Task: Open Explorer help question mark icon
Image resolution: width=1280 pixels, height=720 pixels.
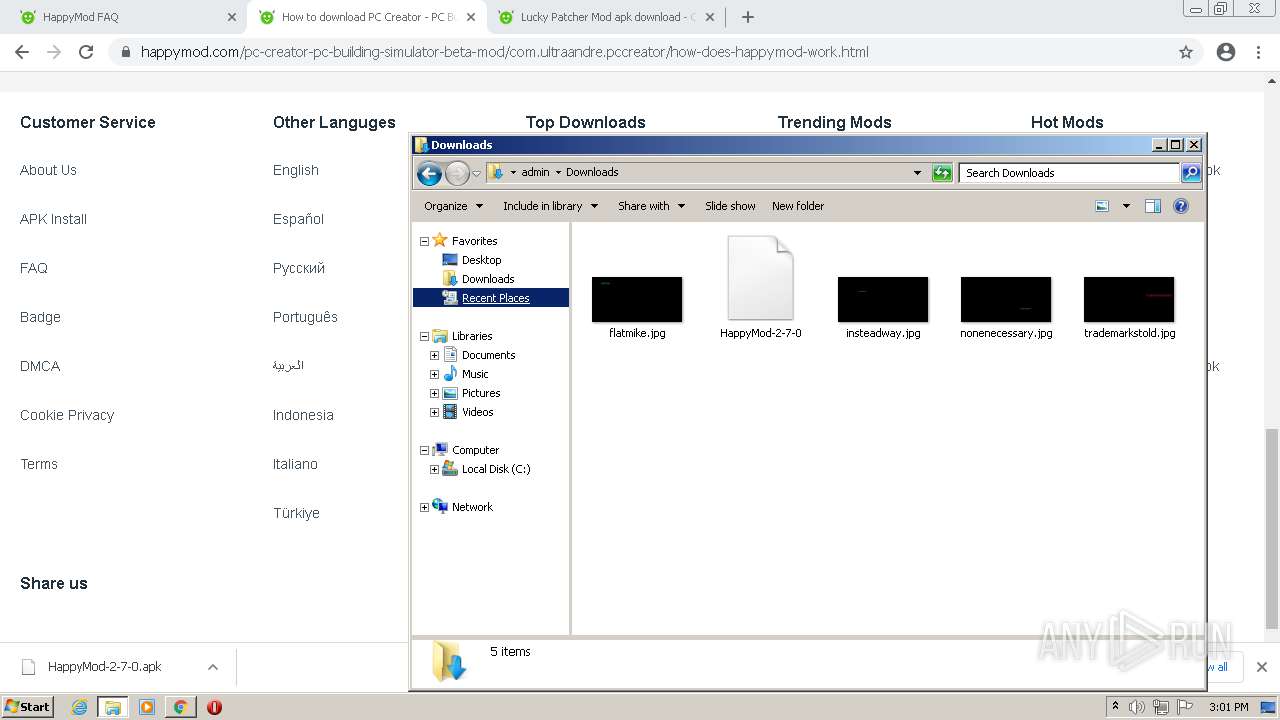Action: tap(1181, 206)
